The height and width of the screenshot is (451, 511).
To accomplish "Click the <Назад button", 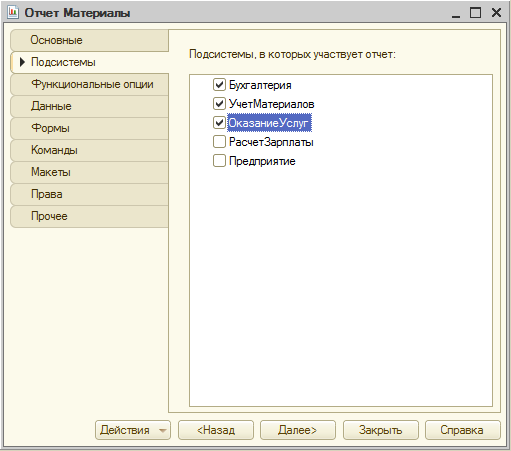I will (x=216, y=430).
